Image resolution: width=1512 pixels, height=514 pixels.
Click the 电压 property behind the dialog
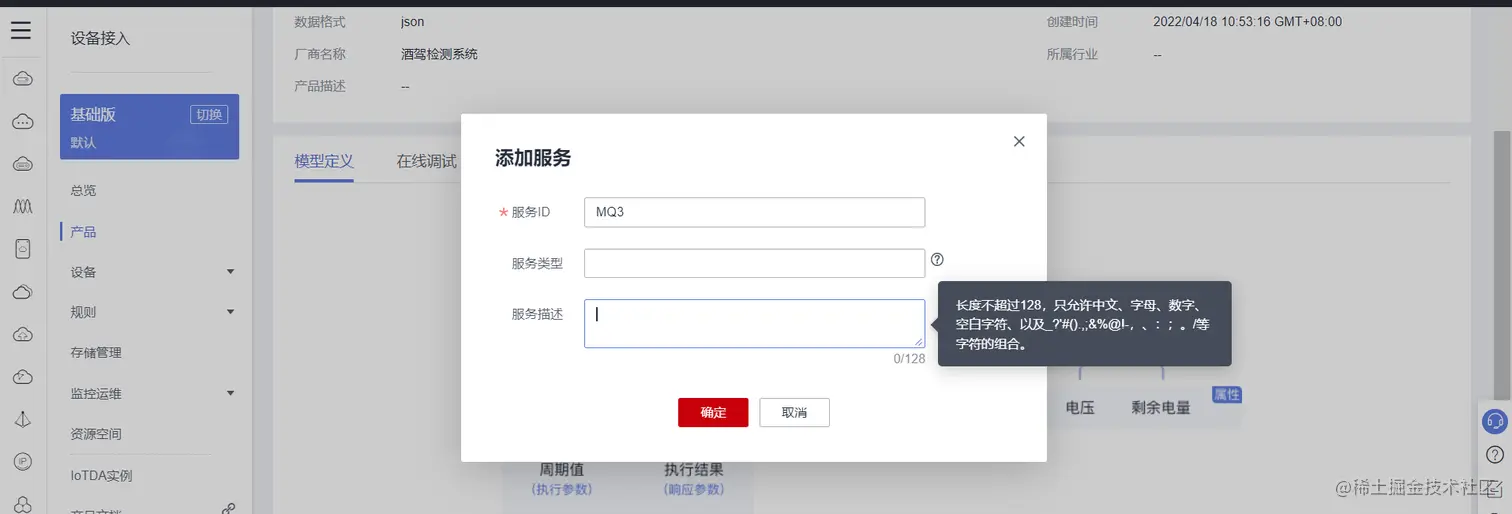tap(1080, 407)
